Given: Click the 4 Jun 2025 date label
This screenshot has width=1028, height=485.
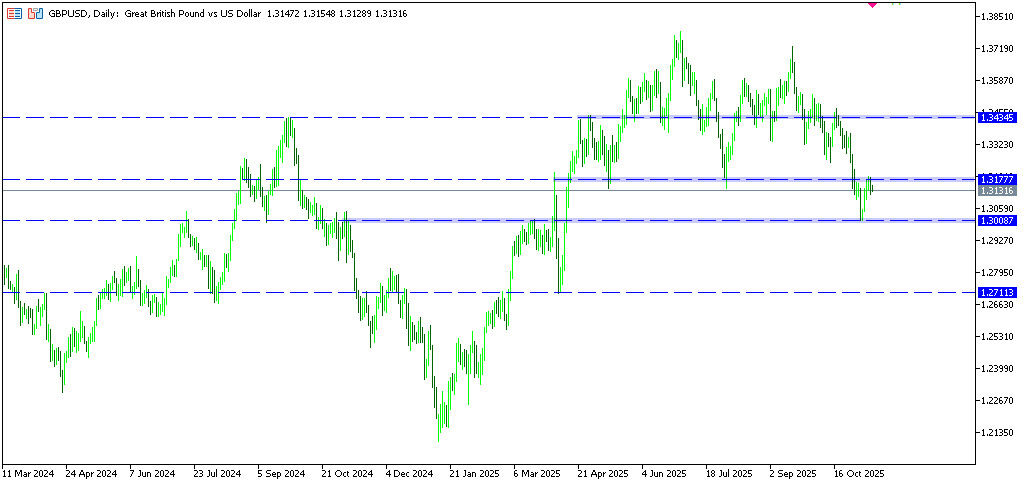Looking at the screenshot, I should (664, 473).
